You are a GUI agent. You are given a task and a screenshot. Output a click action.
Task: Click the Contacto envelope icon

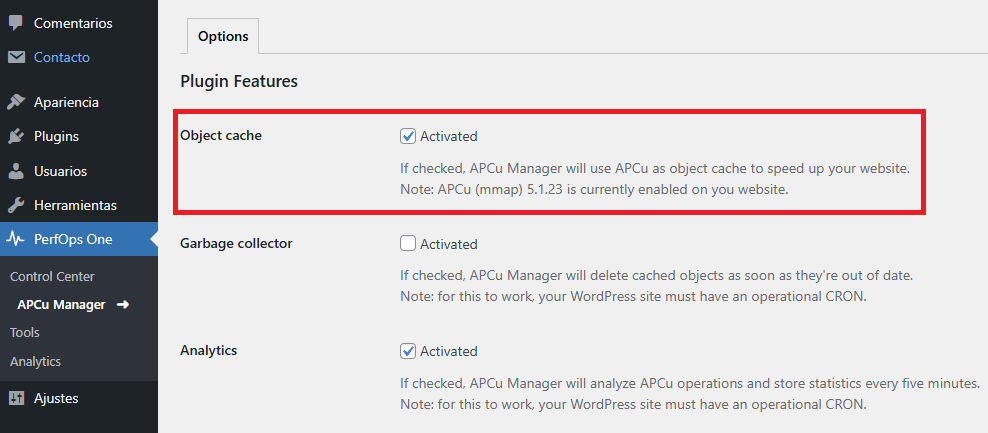point(16,57)
